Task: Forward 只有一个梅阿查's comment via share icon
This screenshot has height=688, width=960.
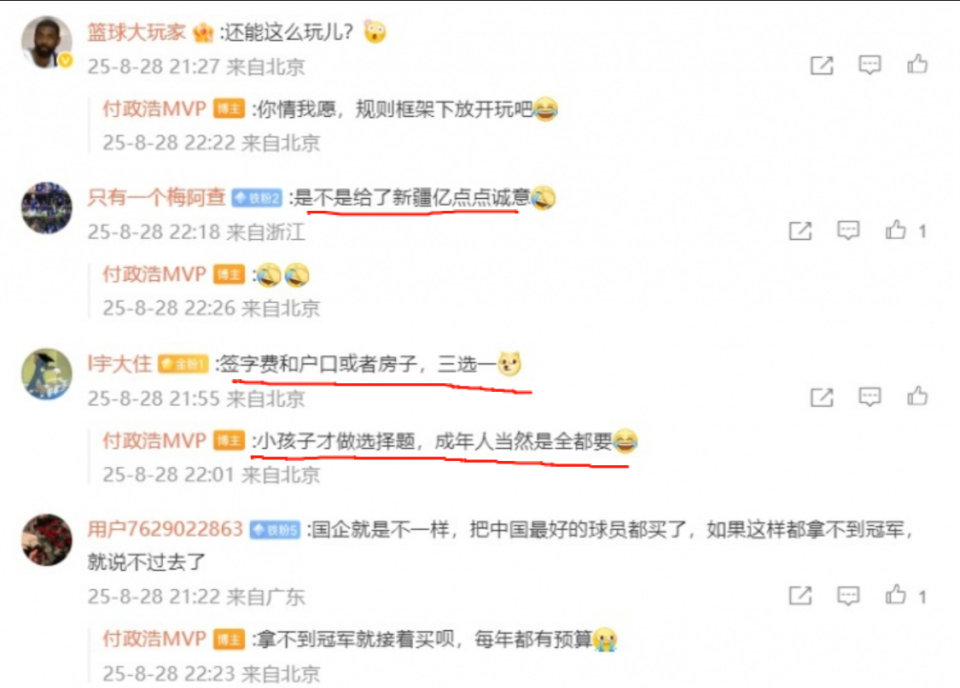Action: coord(800,231)
